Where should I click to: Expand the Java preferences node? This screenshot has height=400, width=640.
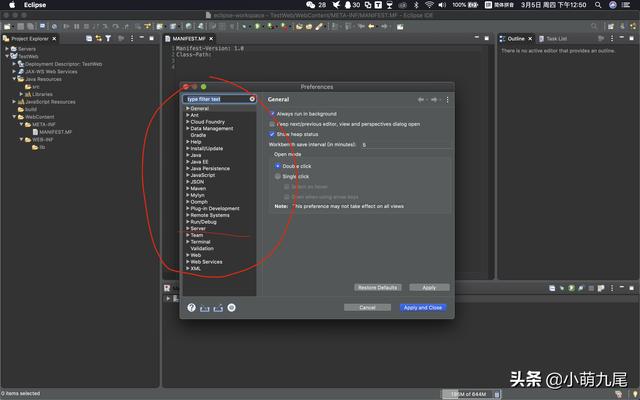188,155
